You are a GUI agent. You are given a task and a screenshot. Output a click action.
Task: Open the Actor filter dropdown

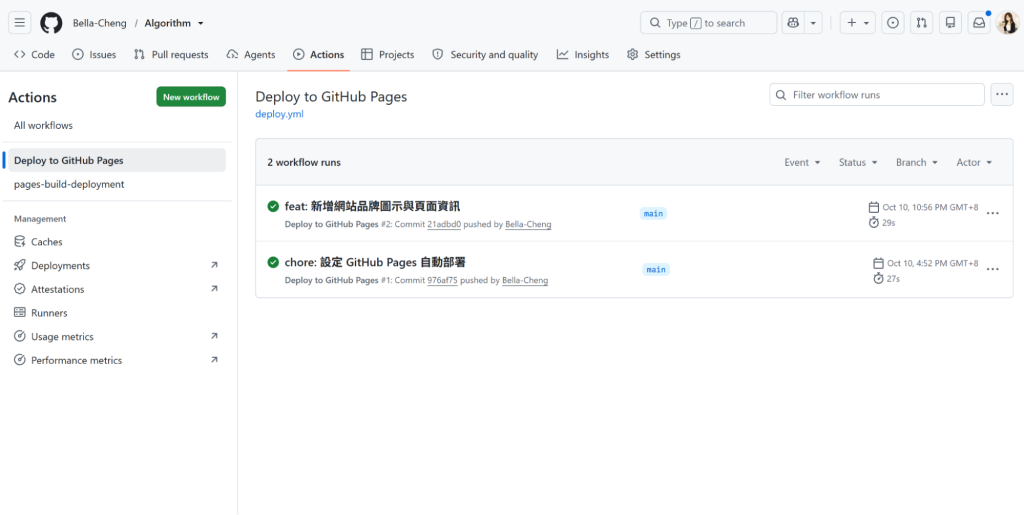pyautogui.click(x=974, y=163)
